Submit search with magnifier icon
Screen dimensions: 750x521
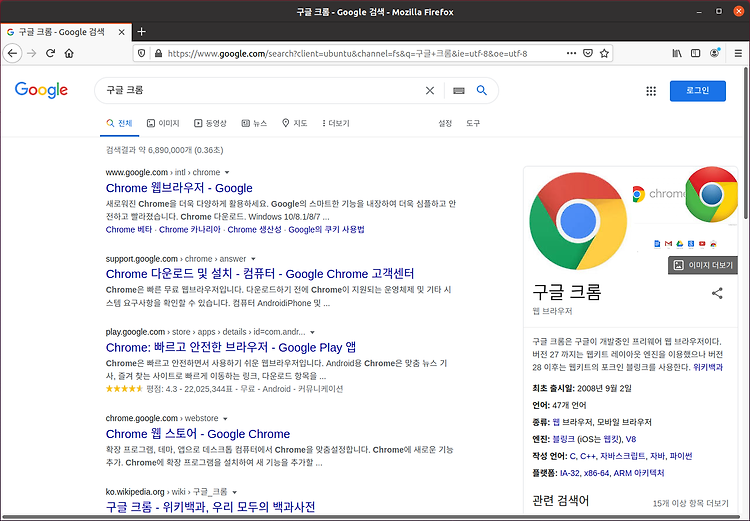(482, 90)
